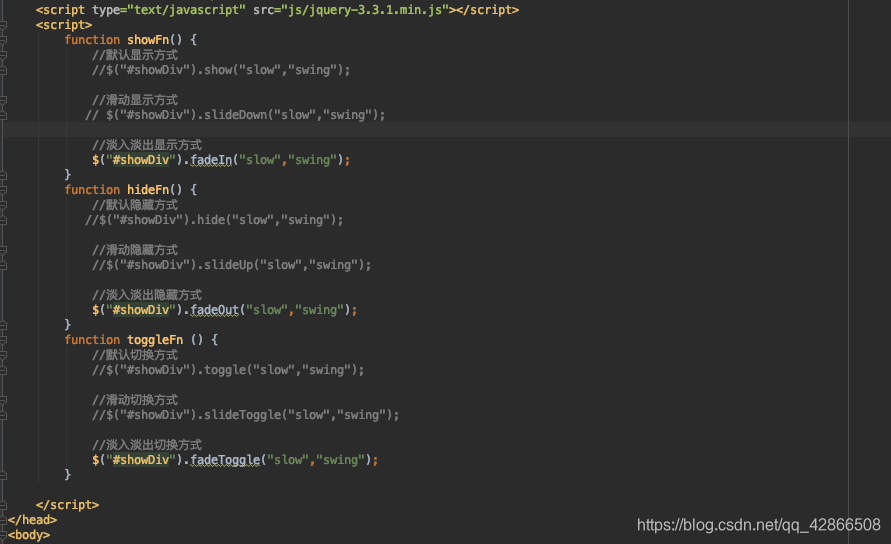Click the comment //滑动切换方式

pyautogui.click(x=135, y=400)
